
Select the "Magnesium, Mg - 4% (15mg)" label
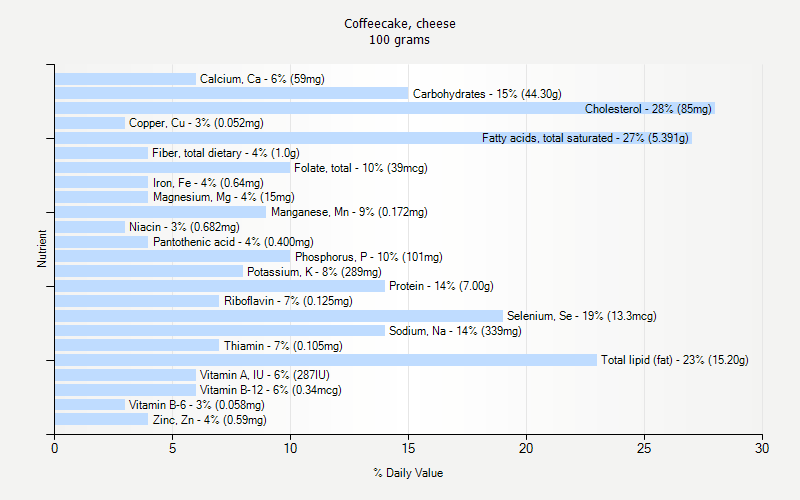click(x=224, y=197)
